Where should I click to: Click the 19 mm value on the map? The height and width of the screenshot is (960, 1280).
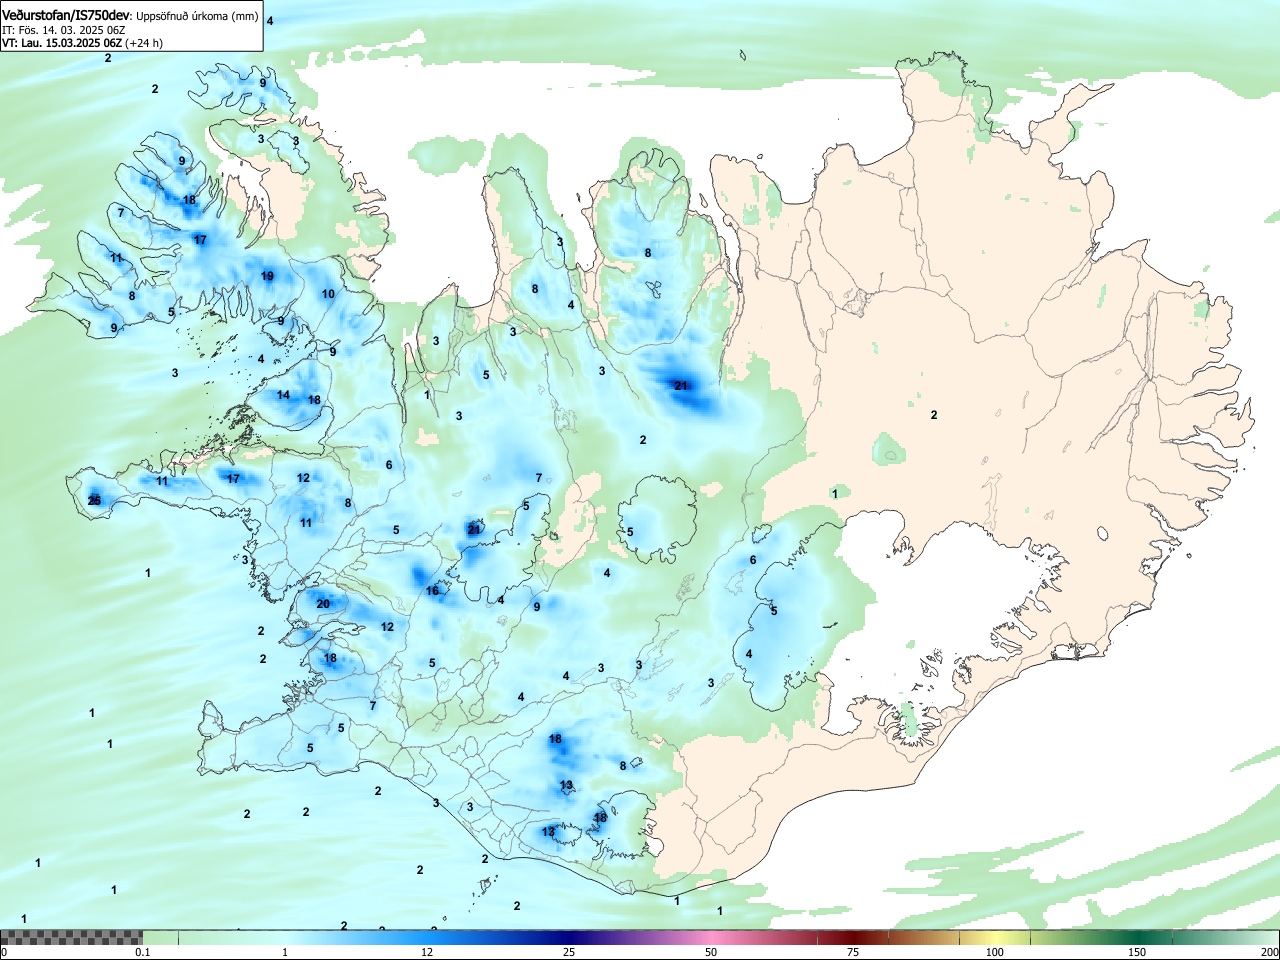coord(267,276)
